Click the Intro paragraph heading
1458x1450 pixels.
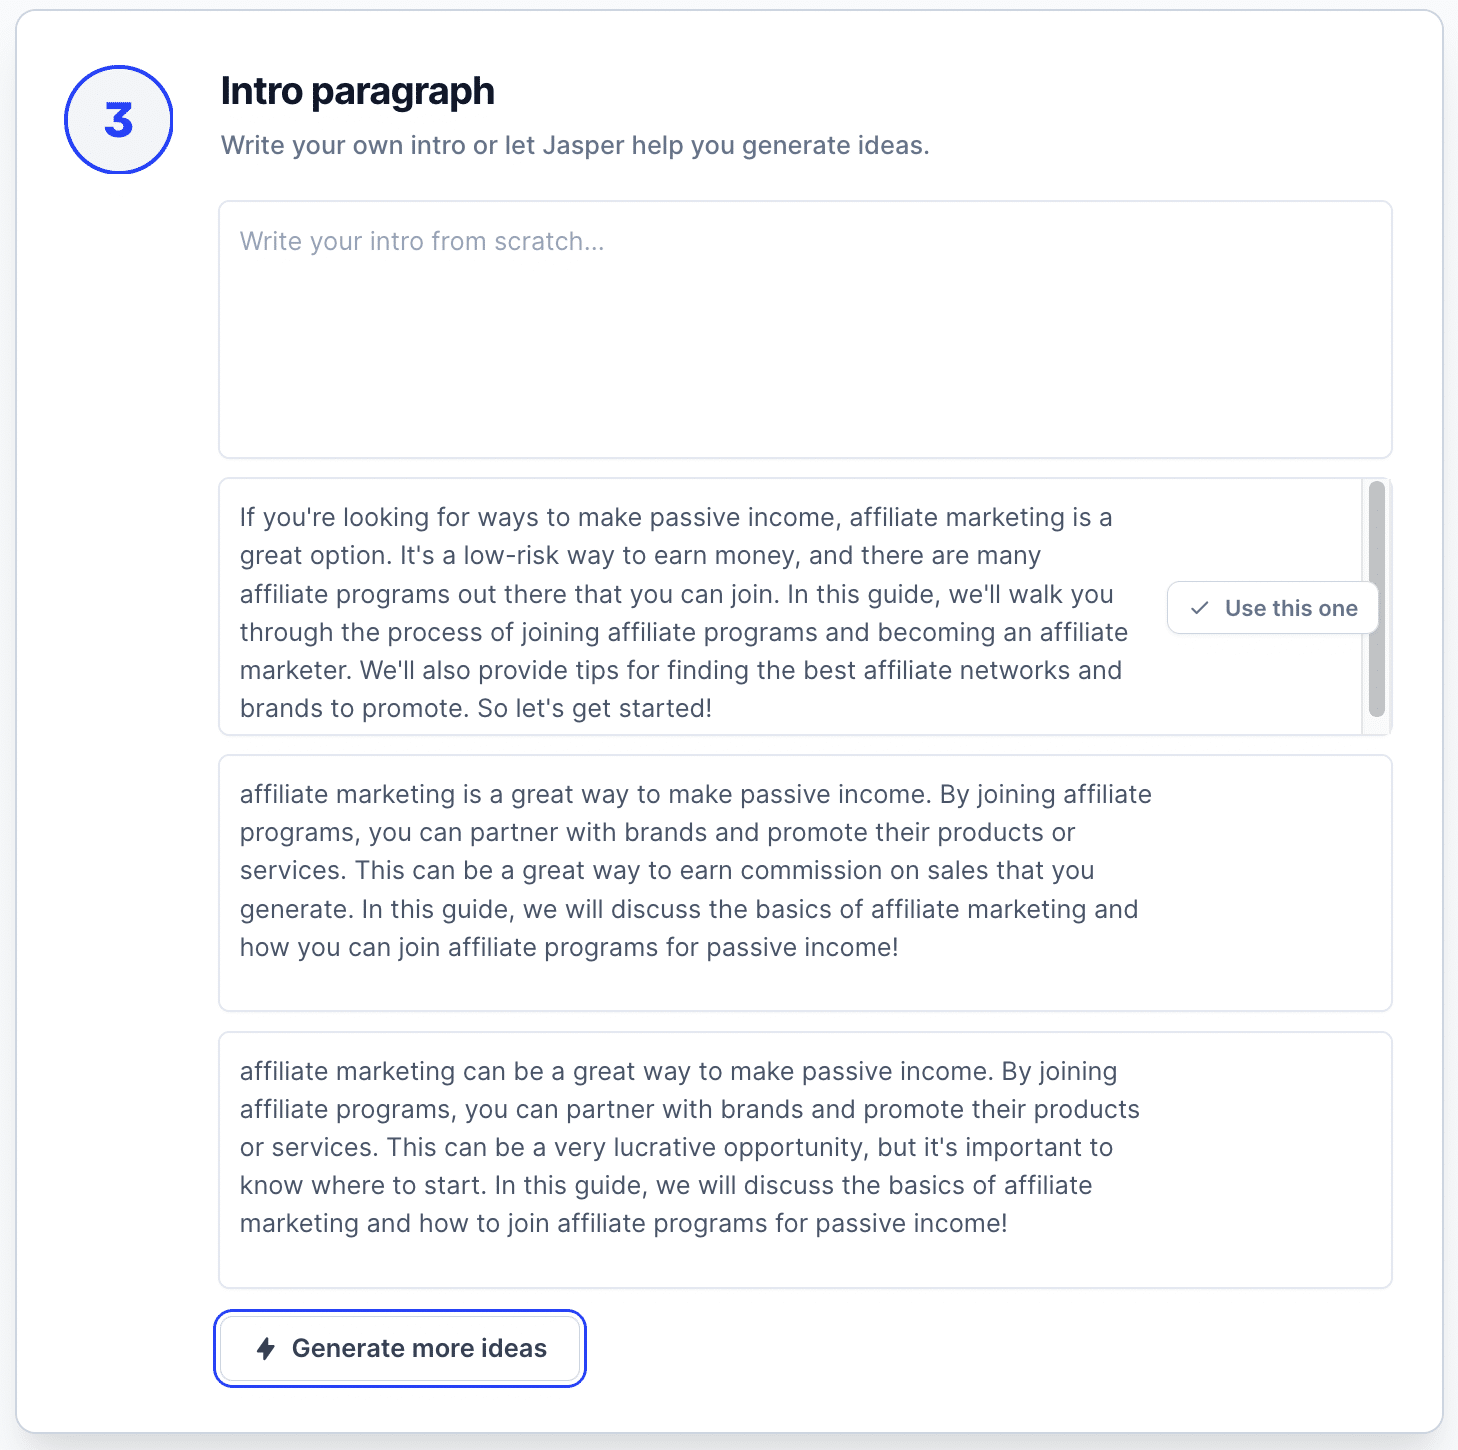pos(357,92)
